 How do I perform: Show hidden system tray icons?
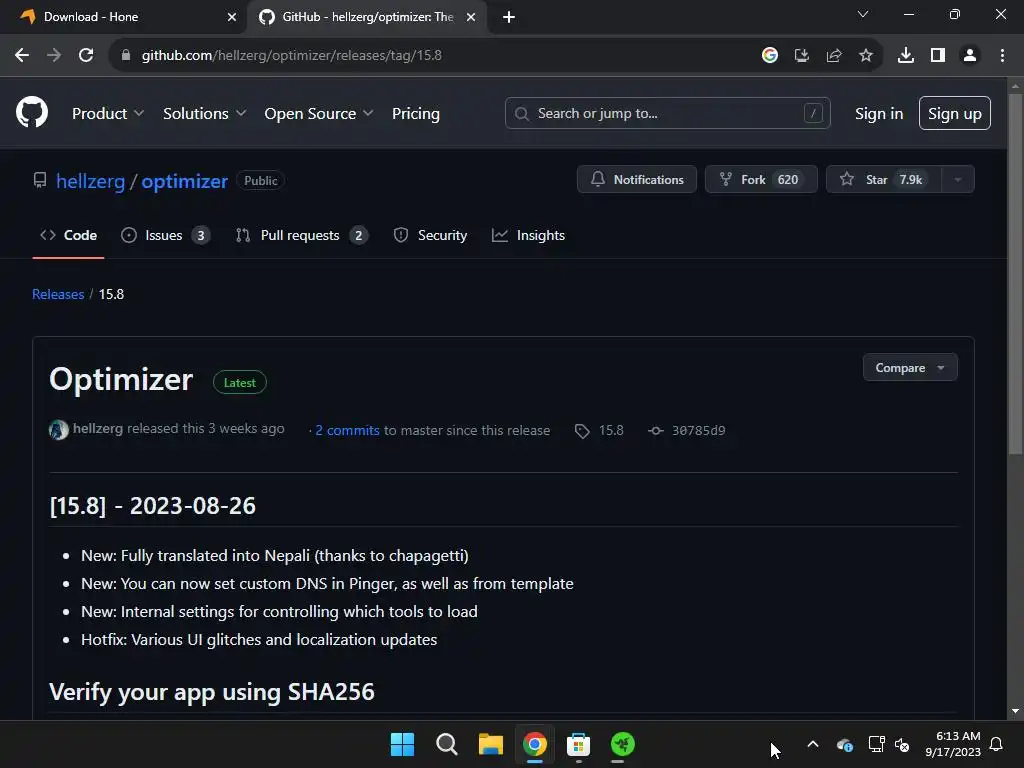pos(813,744)
